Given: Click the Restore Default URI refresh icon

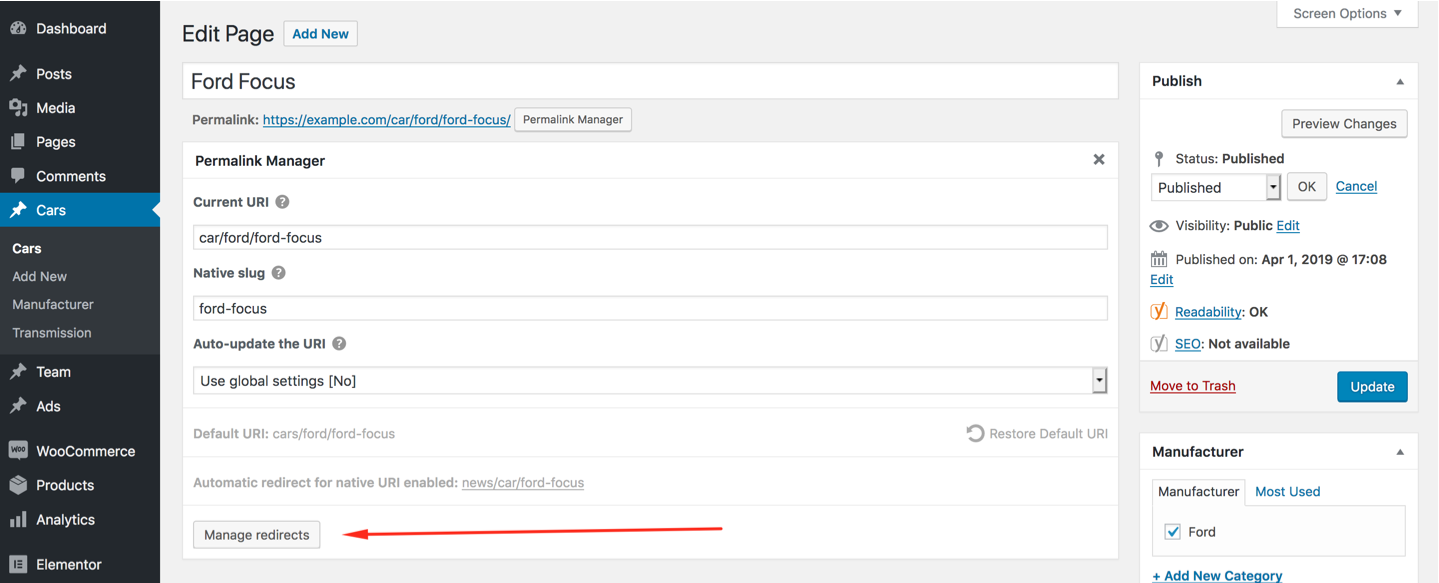Looking at the screenshot, I should 975,434.
